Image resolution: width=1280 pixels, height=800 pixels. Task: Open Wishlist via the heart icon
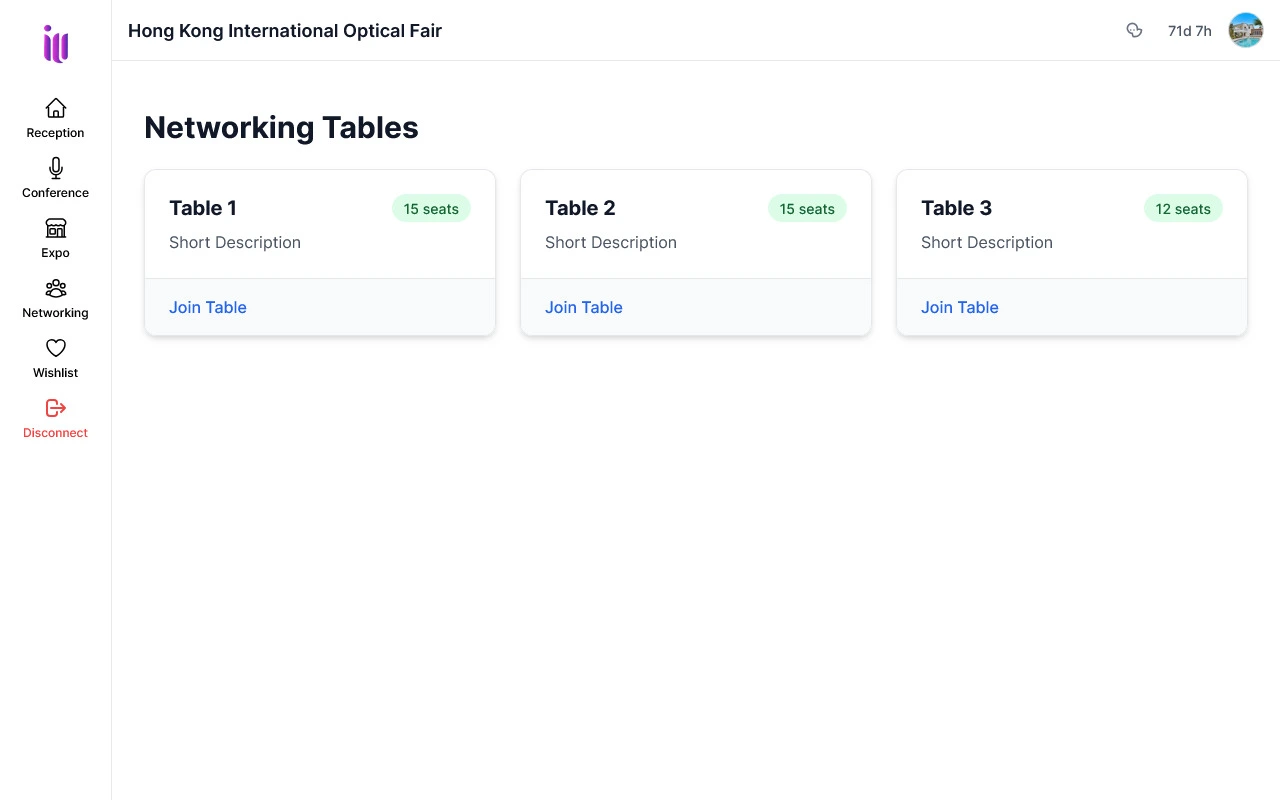point(56,348)
